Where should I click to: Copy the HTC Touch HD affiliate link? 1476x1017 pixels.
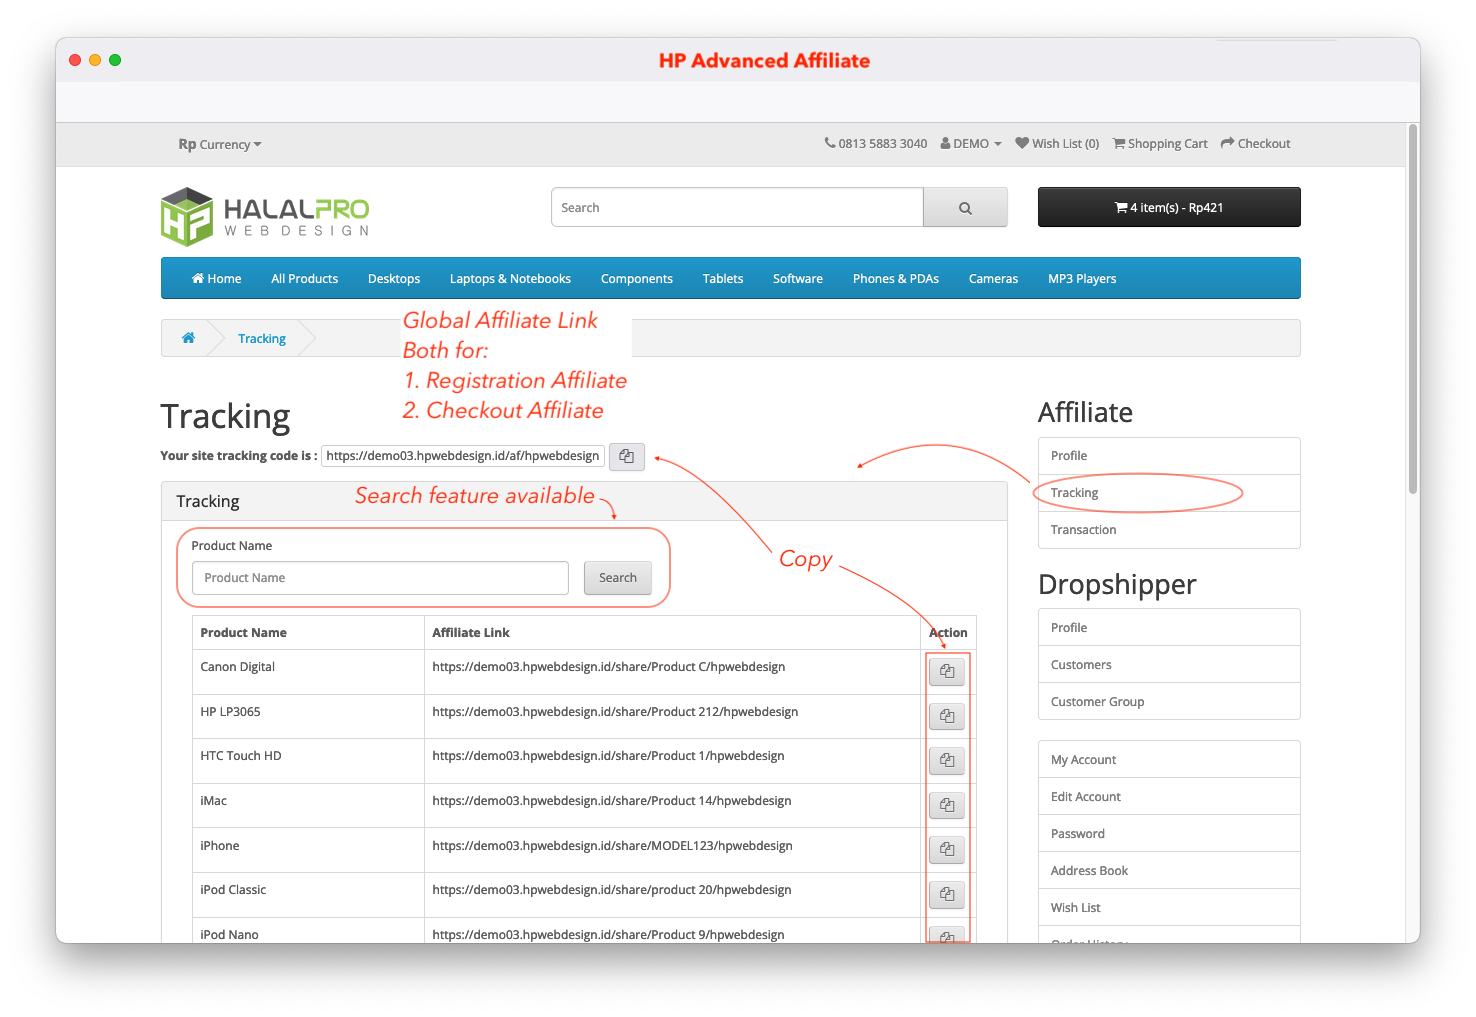946,760
